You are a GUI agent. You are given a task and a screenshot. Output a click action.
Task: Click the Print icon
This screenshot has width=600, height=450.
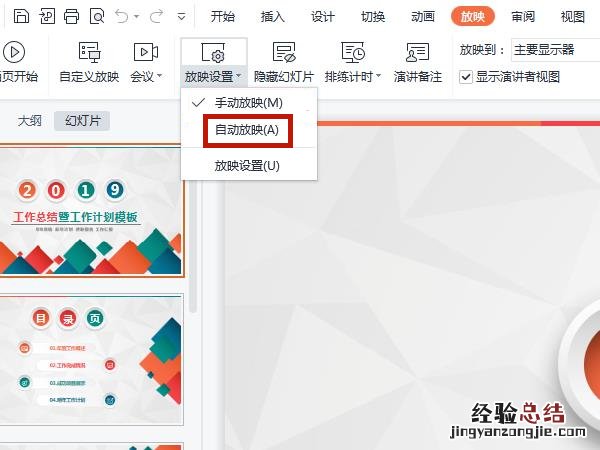coord(72,16)
